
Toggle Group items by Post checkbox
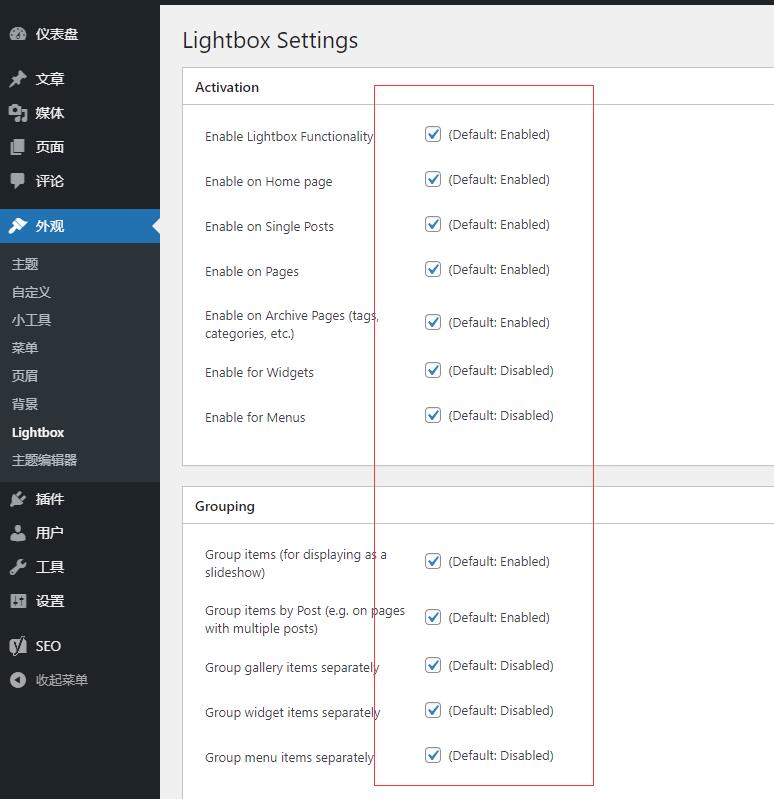433,617
